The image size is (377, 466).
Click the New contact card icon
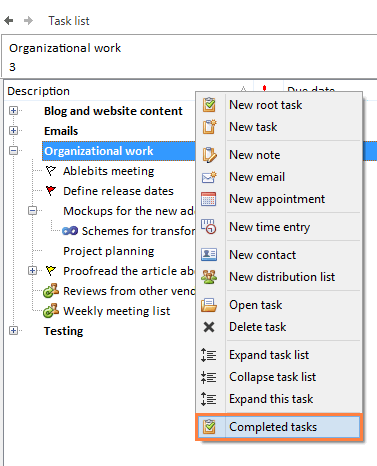(209, 255)
